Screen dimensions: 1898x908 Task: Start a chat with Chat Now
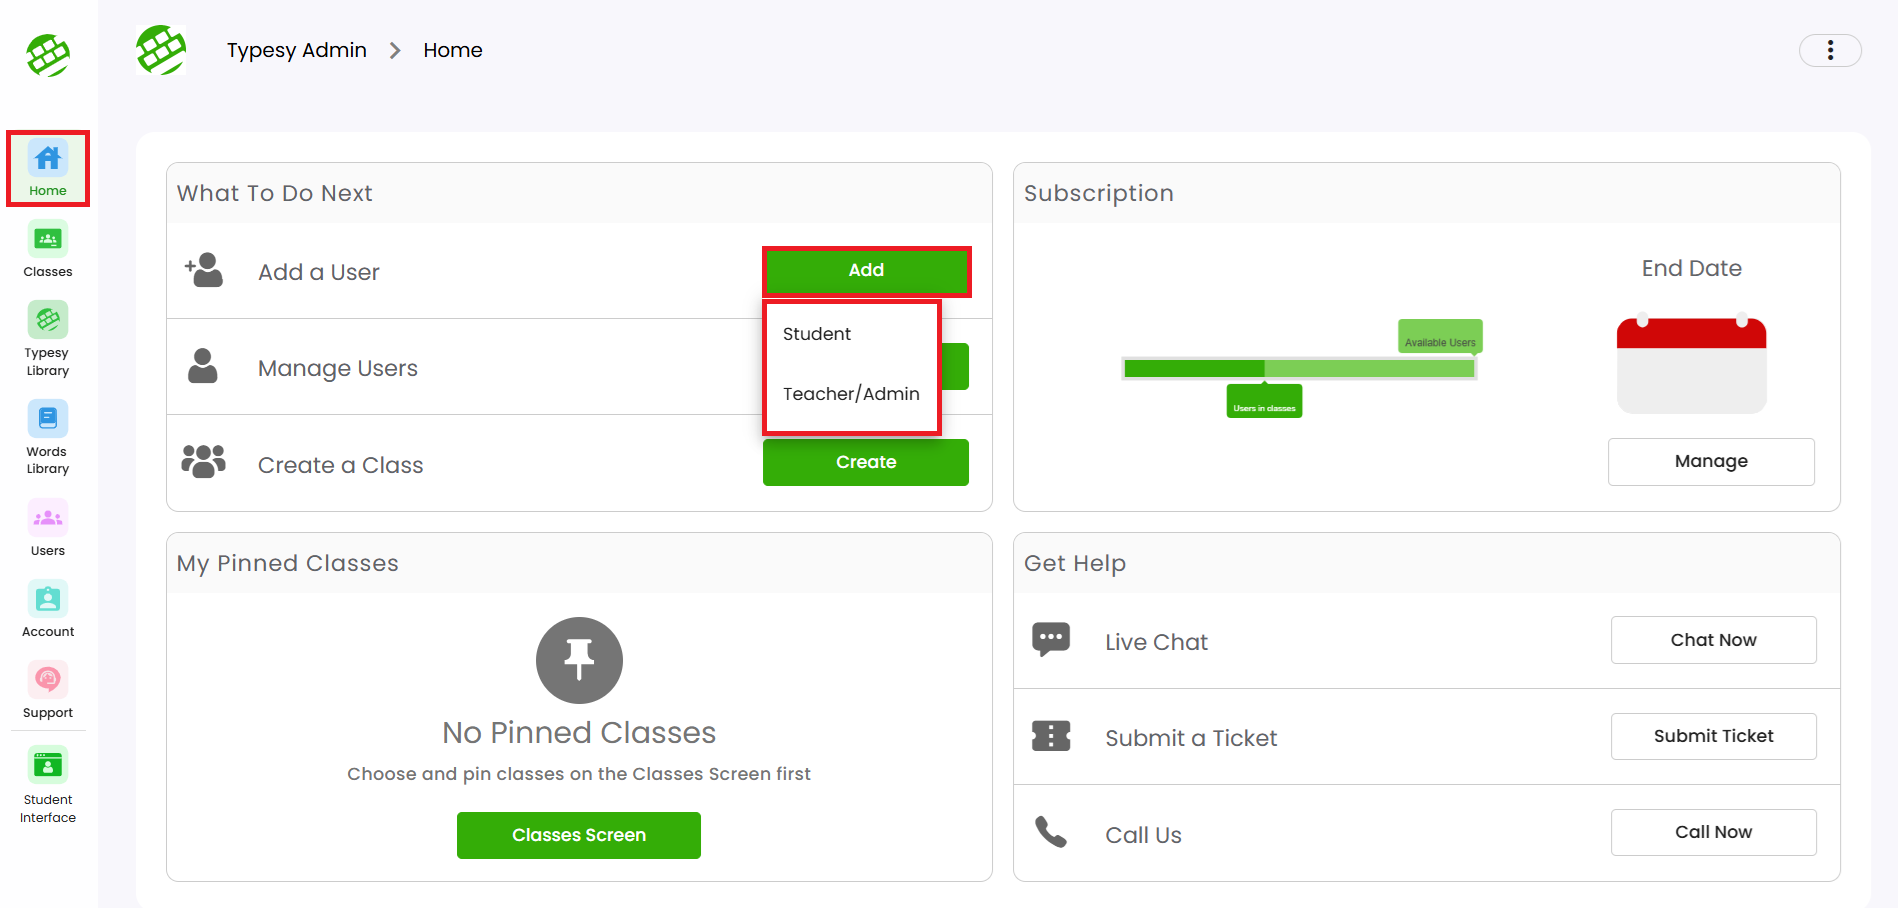tap(1712, 640)
